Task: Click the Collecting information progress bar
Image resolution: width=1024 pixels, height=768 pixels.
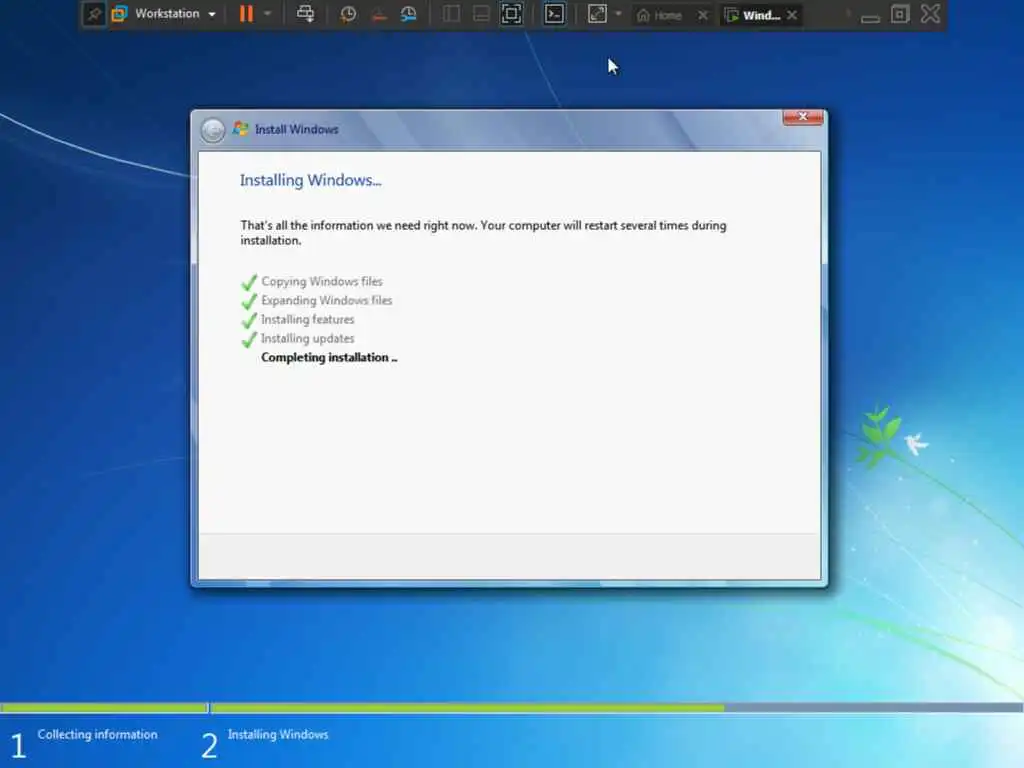Action: point(104,708)
